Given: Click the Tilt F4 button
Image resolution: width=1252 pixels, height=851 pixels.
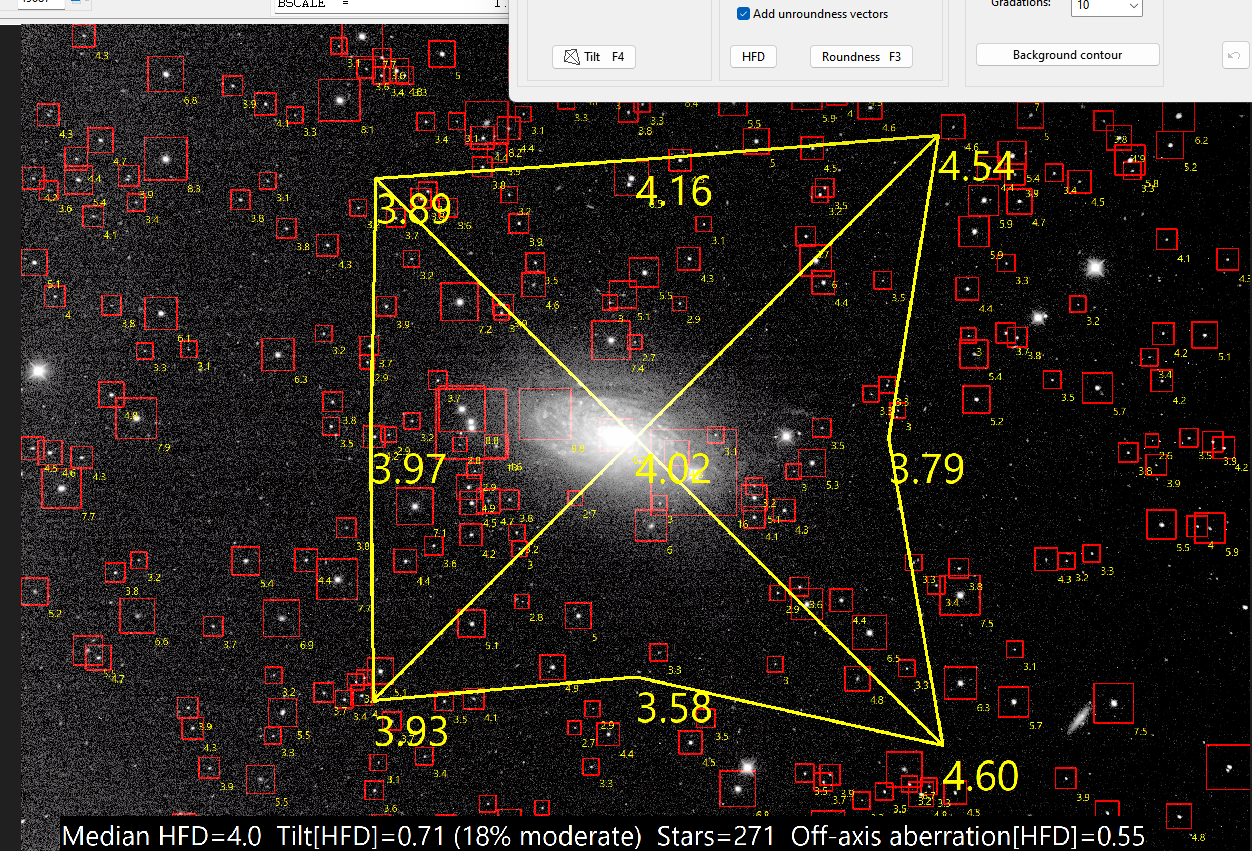Looking at the screenshot, I should pyautogui.click(x=593, y=57).
